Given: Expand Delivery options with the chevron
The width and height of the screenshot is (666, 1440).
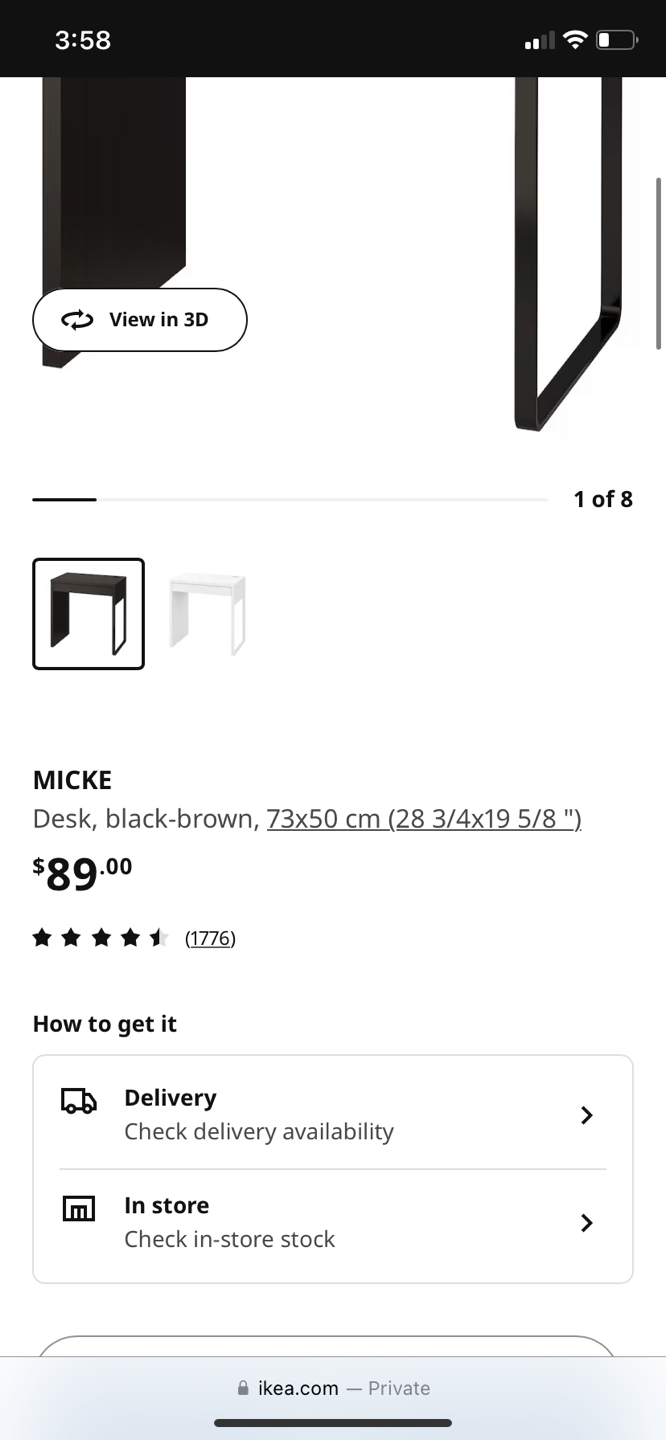Looking at the screenshot, I should (587, 1115).
